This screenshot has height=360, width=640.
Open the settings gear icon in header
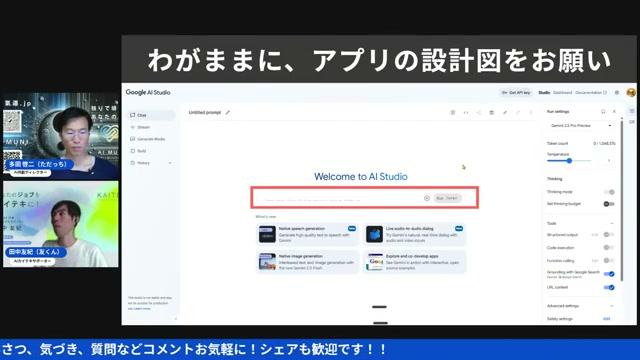(617, 93)
